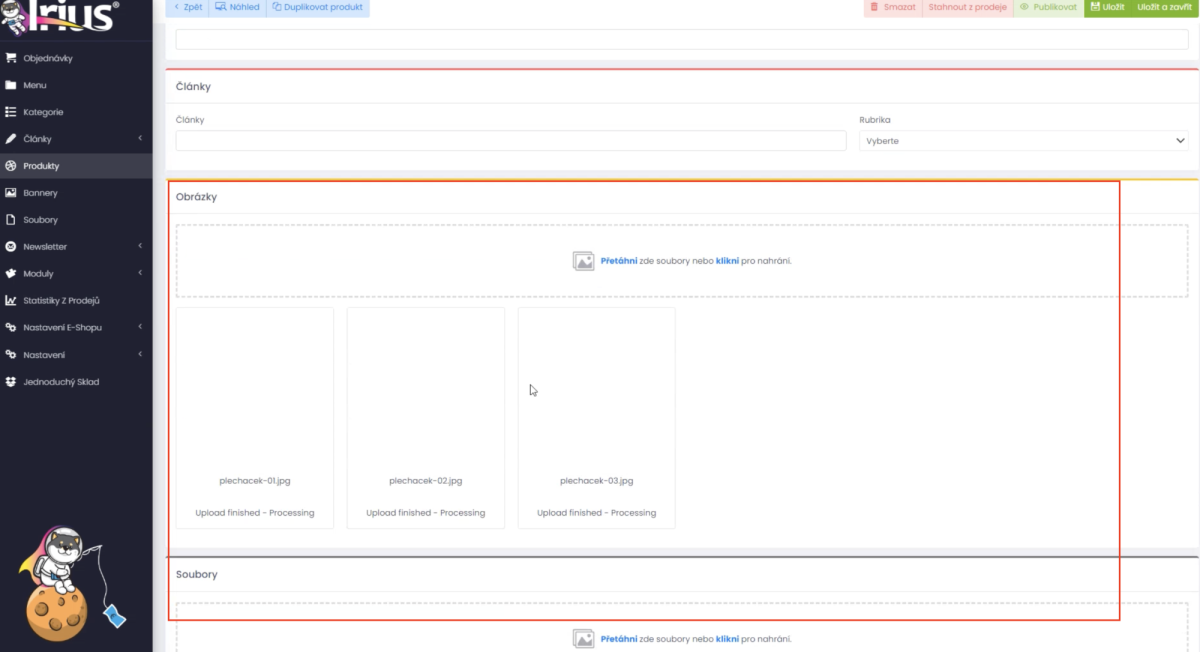Click the Články pencil icon

(11, 139)
